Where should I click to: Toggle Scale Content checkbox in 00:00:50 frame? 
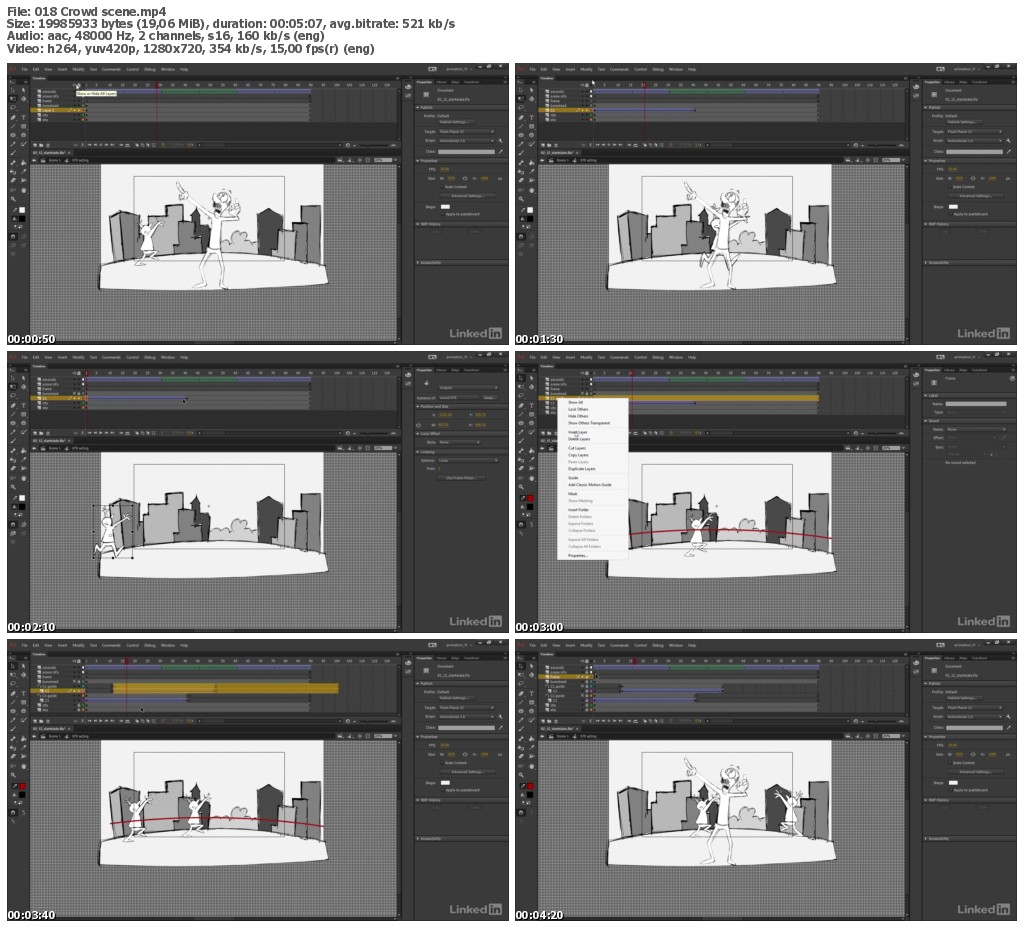[x=442, y=187]
